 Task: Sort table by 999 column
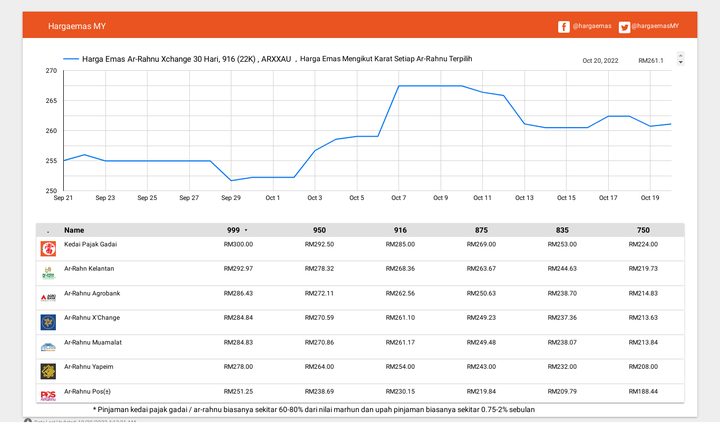pyautogui.click(x=233, y=230)
